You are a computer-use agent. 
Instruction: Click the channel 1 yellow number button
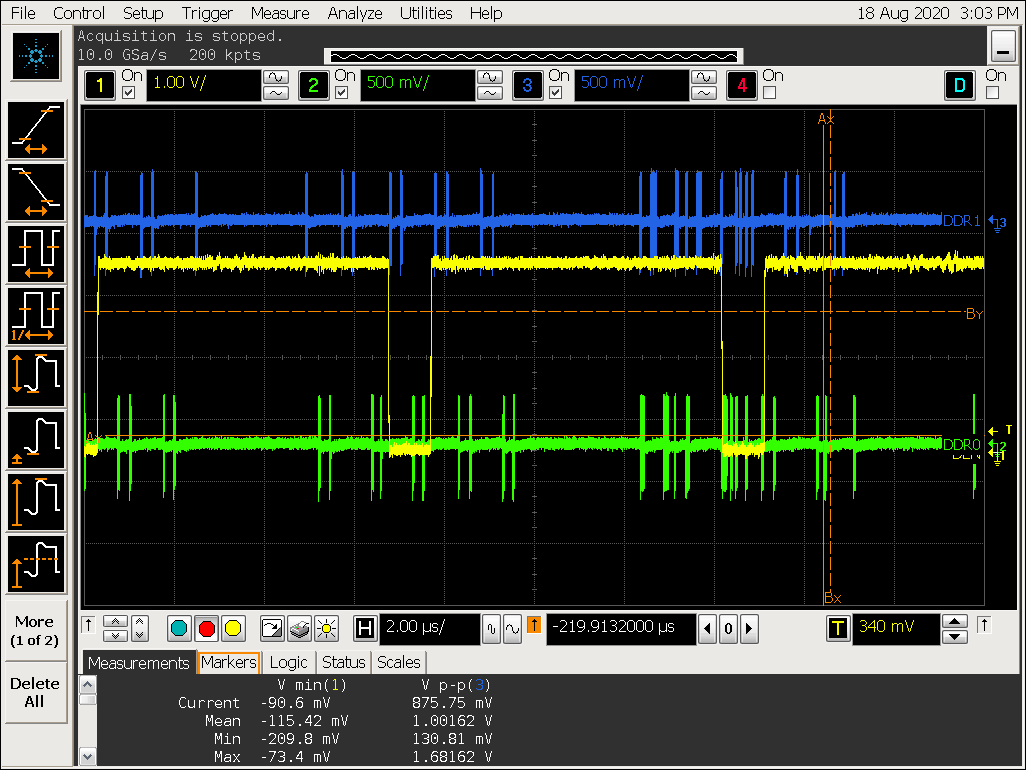coord(99,85)
